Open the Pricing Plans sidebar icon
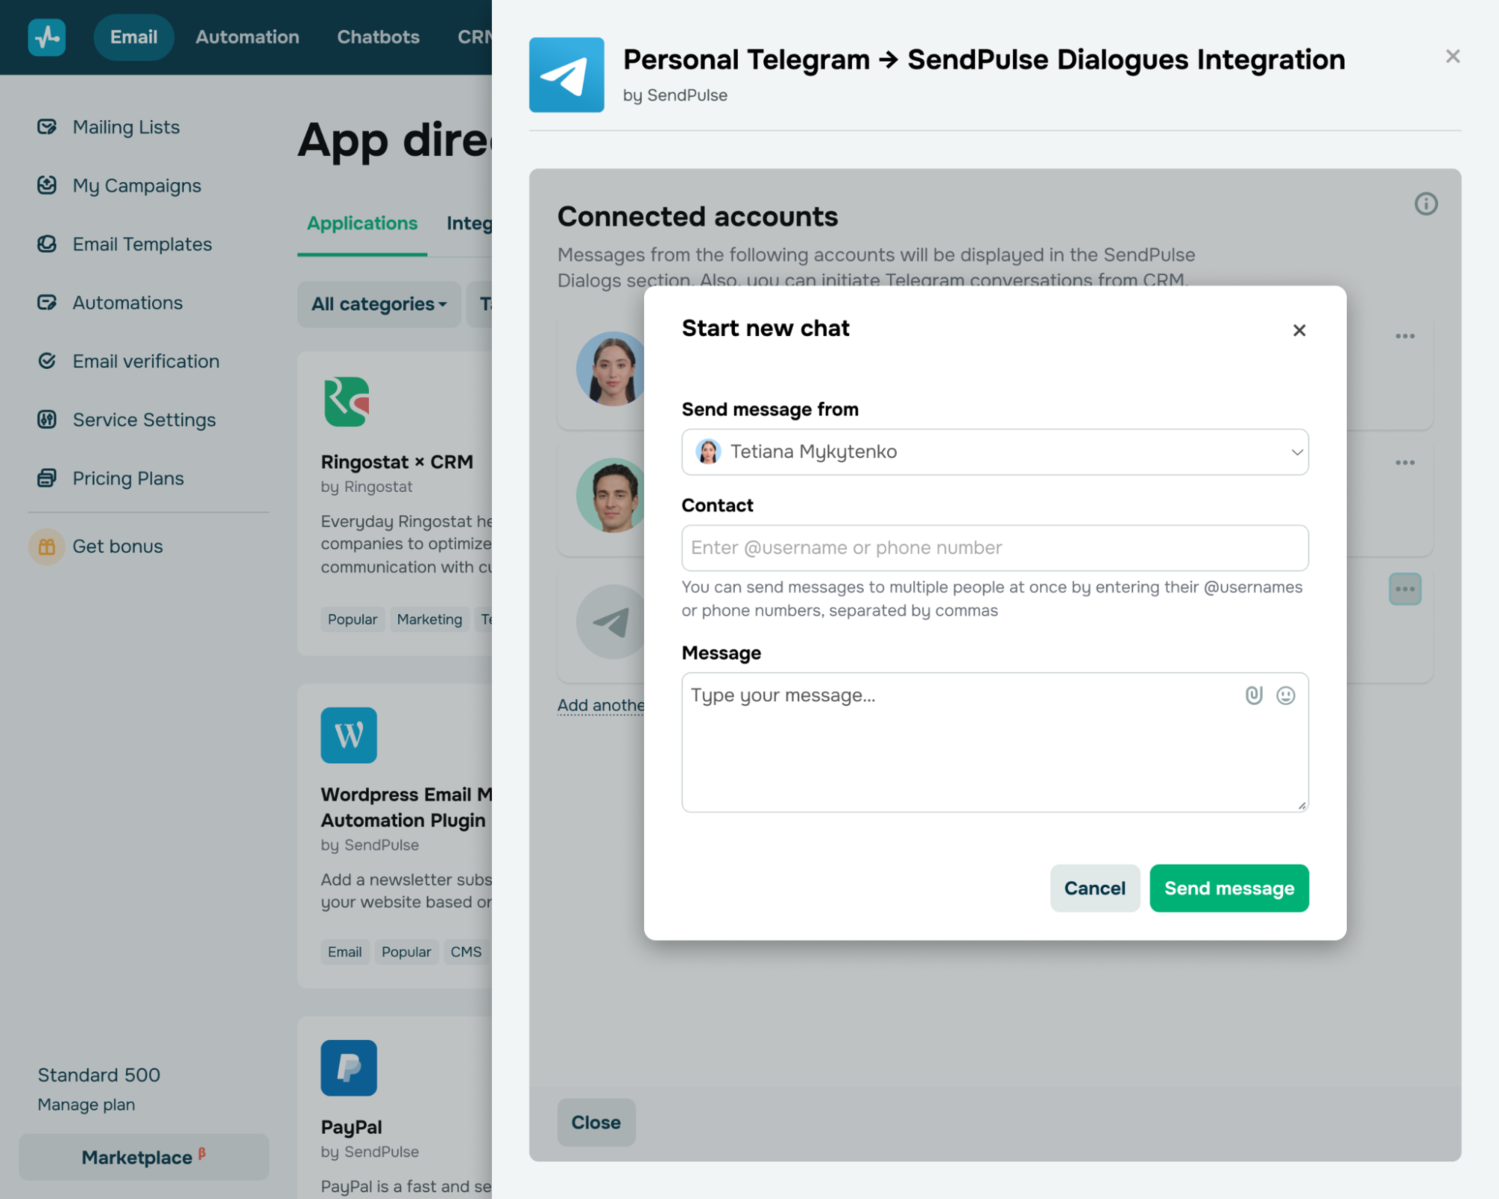Image resolution: width=1499 pixels, height=1199 pixels. point(47,478)
